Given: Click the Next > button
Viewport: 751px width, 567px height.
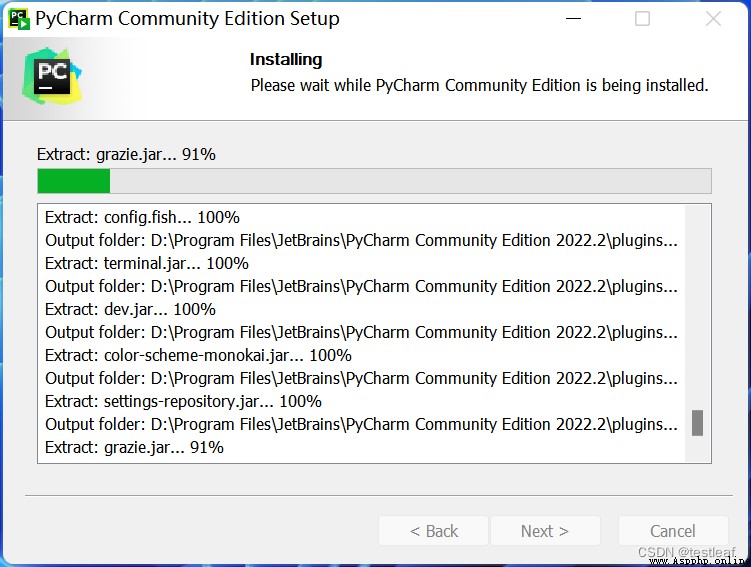Looking at the screenshot, I should point(545,531).
